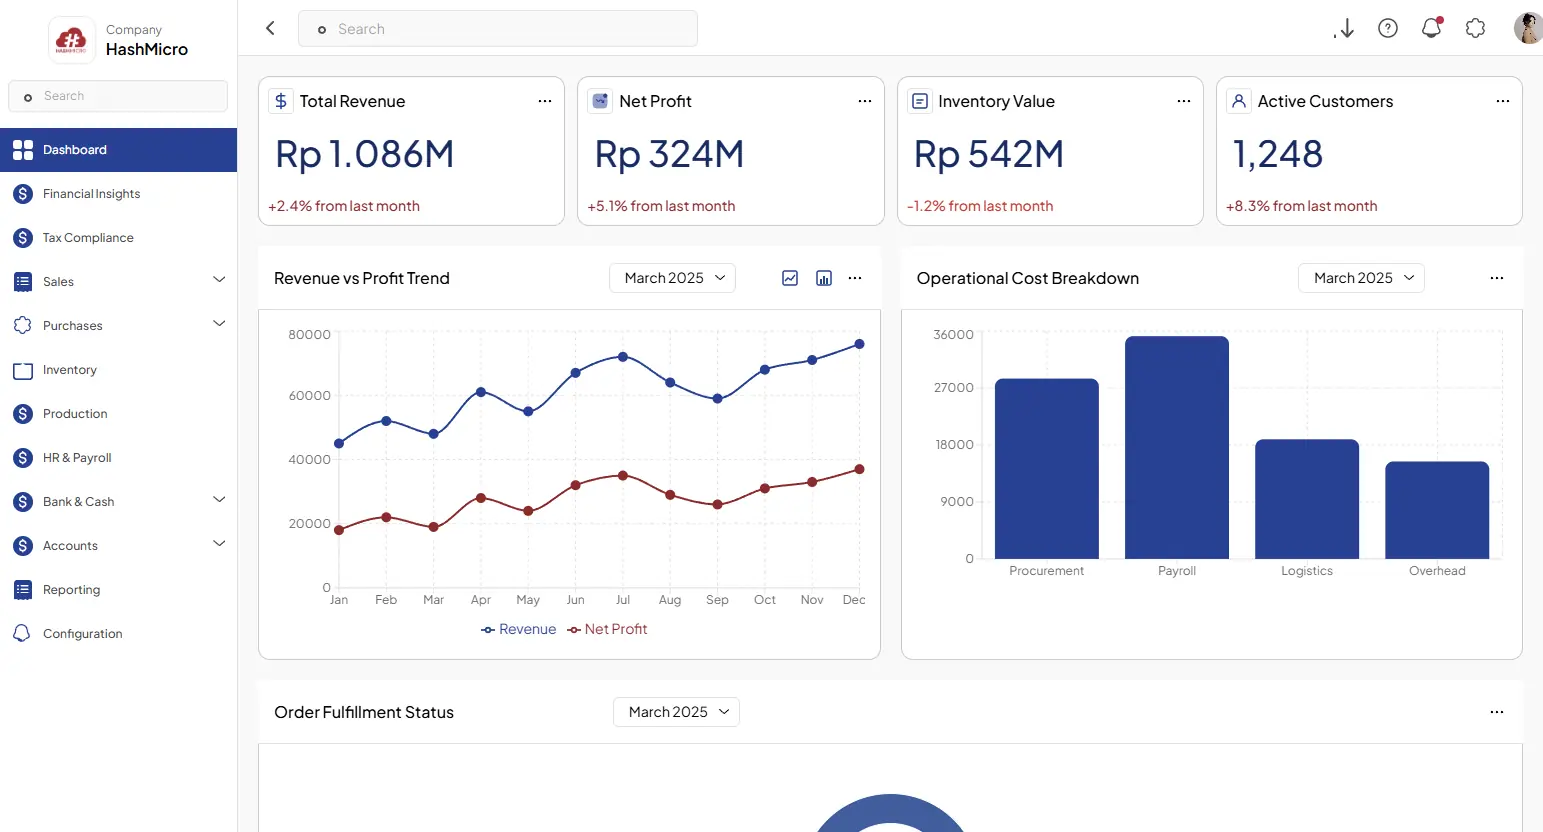Open Order Fulfillment Status month dropdown
The height and width of the screenshot is (832, 1543).
click(676, 712)
